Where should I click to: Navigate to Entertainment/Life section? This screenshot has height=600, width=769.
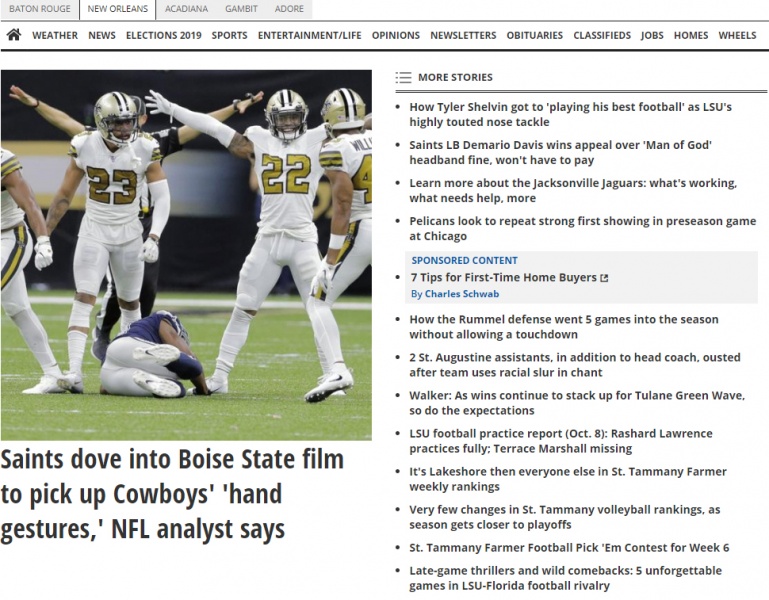(x=309, y=35)
